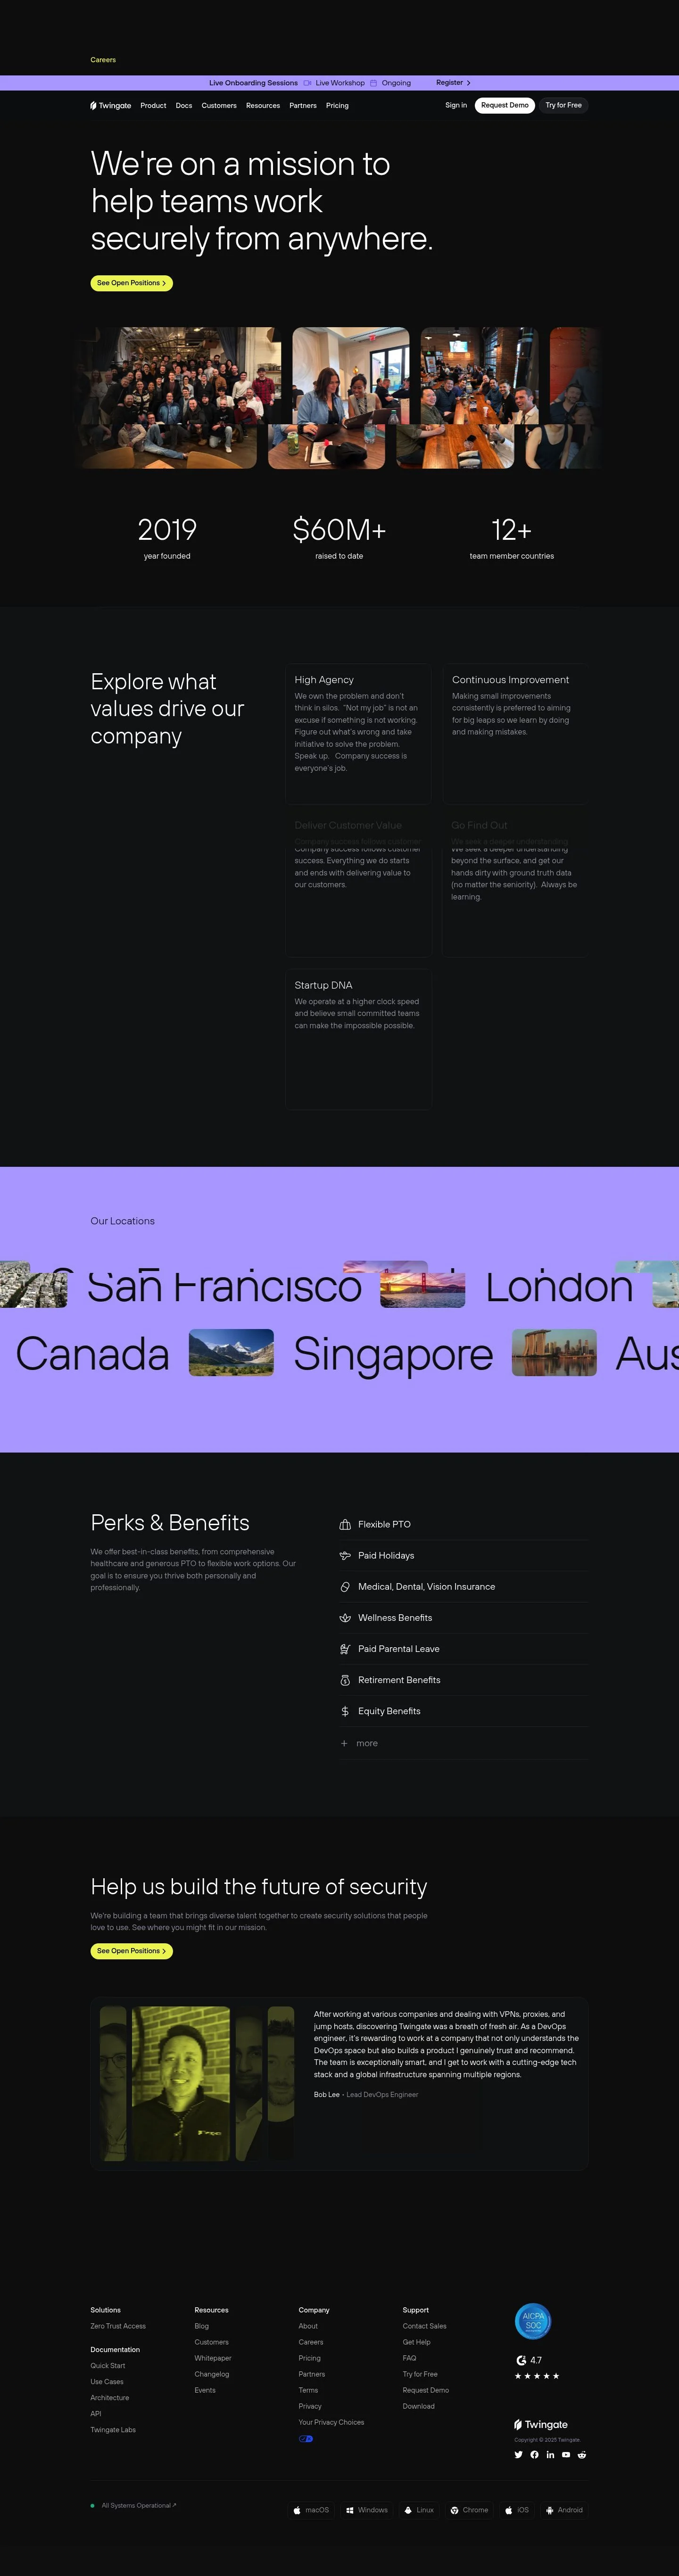Click the Register link in banner
This screenshot has height=2576, width=679.
(453, 83)
